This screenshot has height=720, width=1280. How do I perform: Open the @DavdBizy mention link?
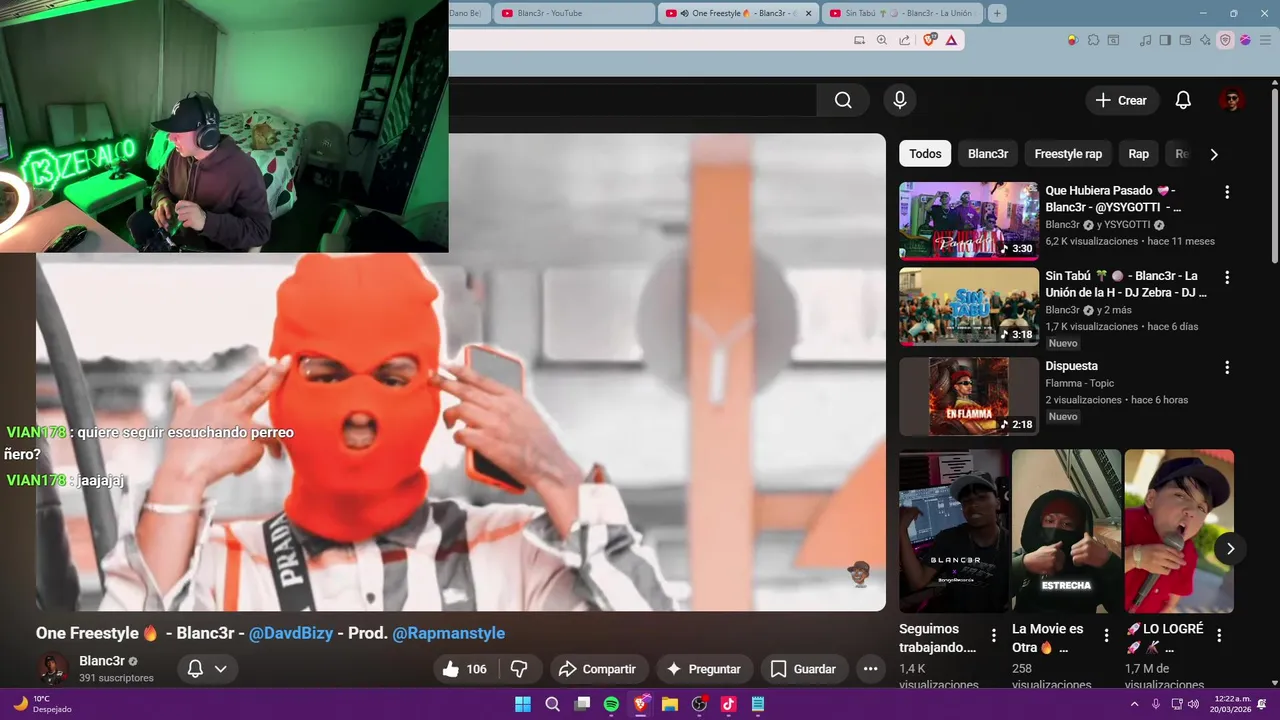pyautogui.click(x=291, y=633)
